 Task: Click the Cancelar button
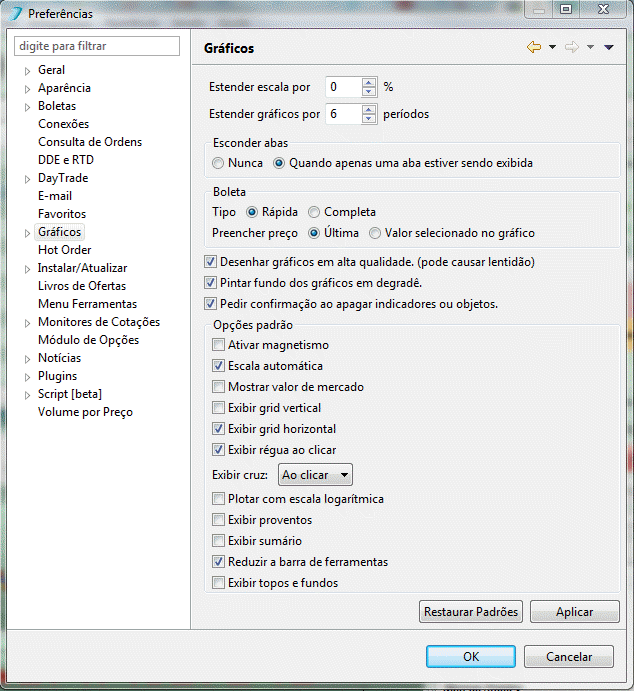[x=569, y=657]
